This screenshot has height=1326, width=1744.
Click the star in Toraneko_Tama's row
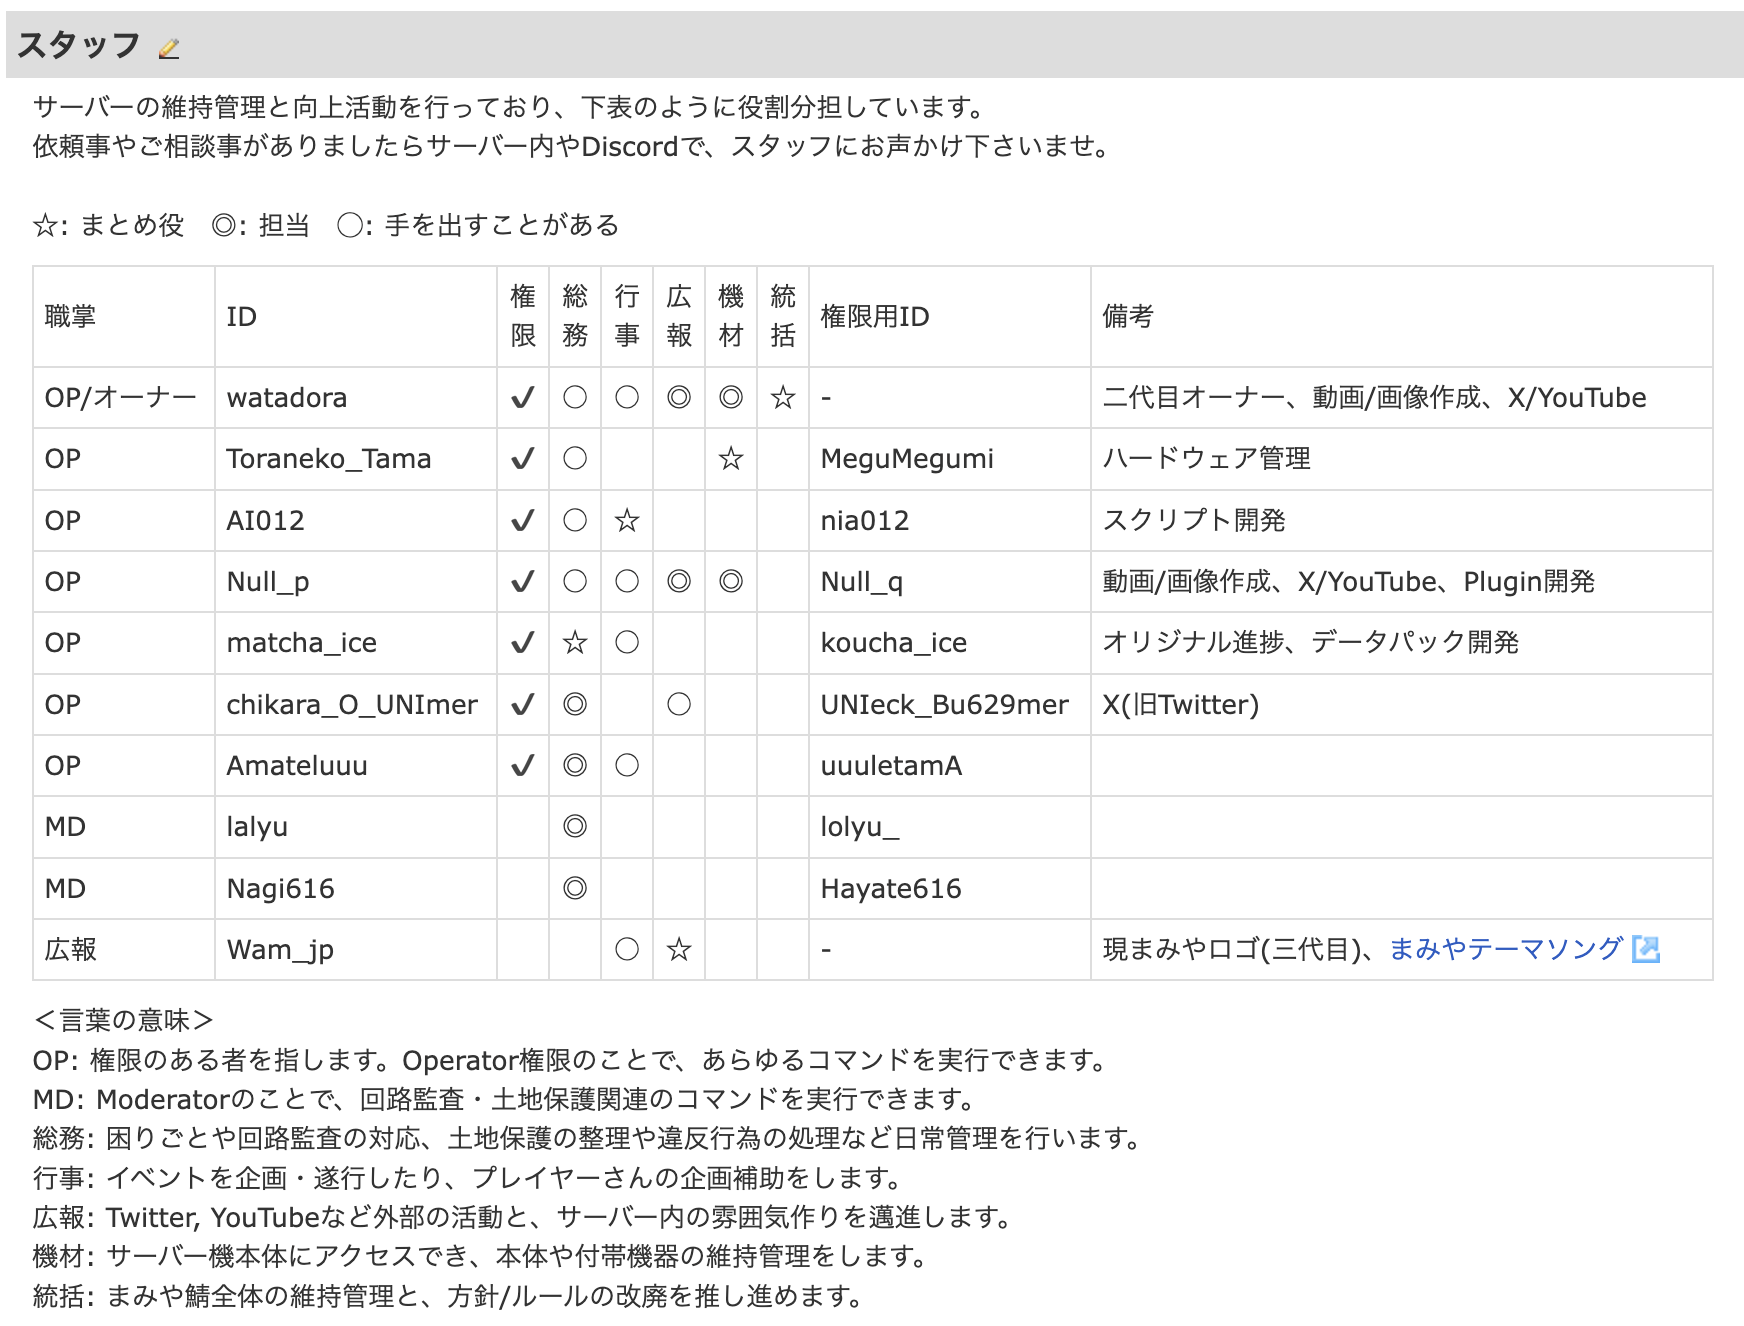coord(730,459)
